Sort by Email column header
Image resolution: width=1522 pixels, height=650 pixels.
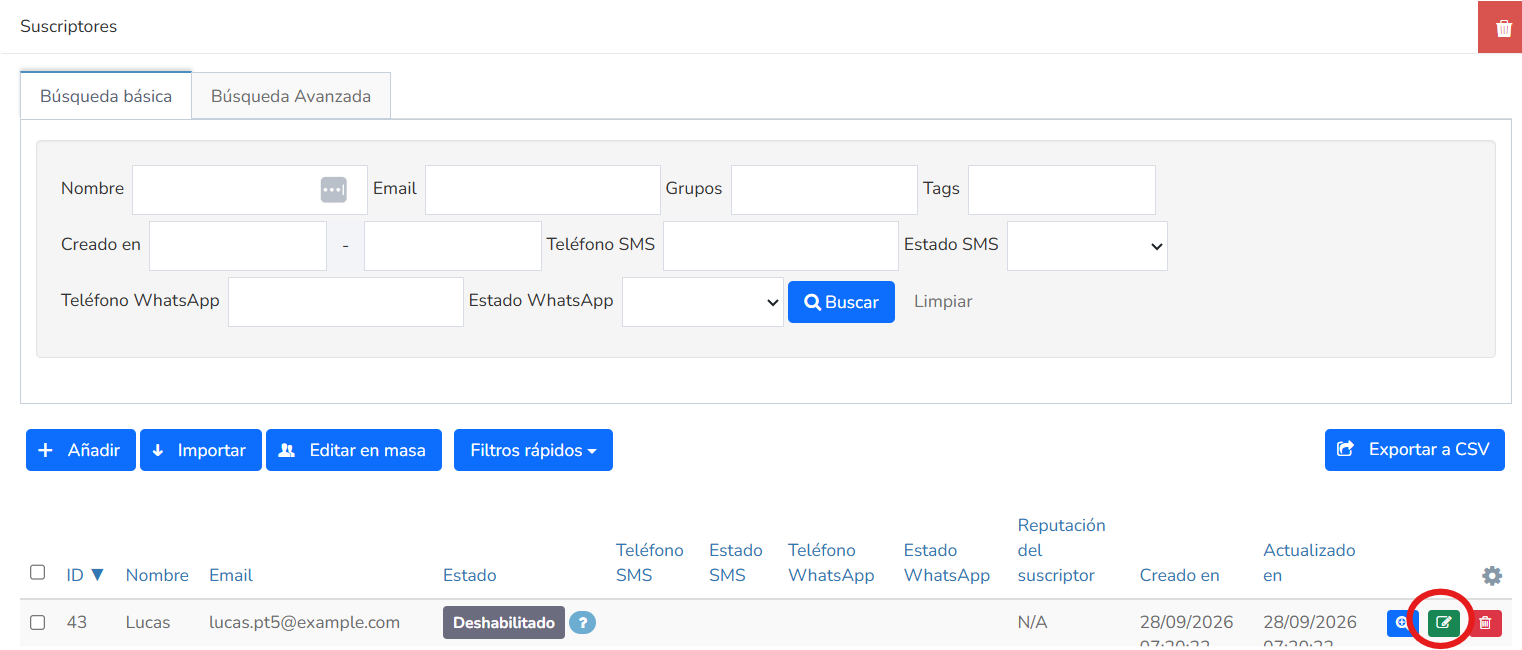231,575
